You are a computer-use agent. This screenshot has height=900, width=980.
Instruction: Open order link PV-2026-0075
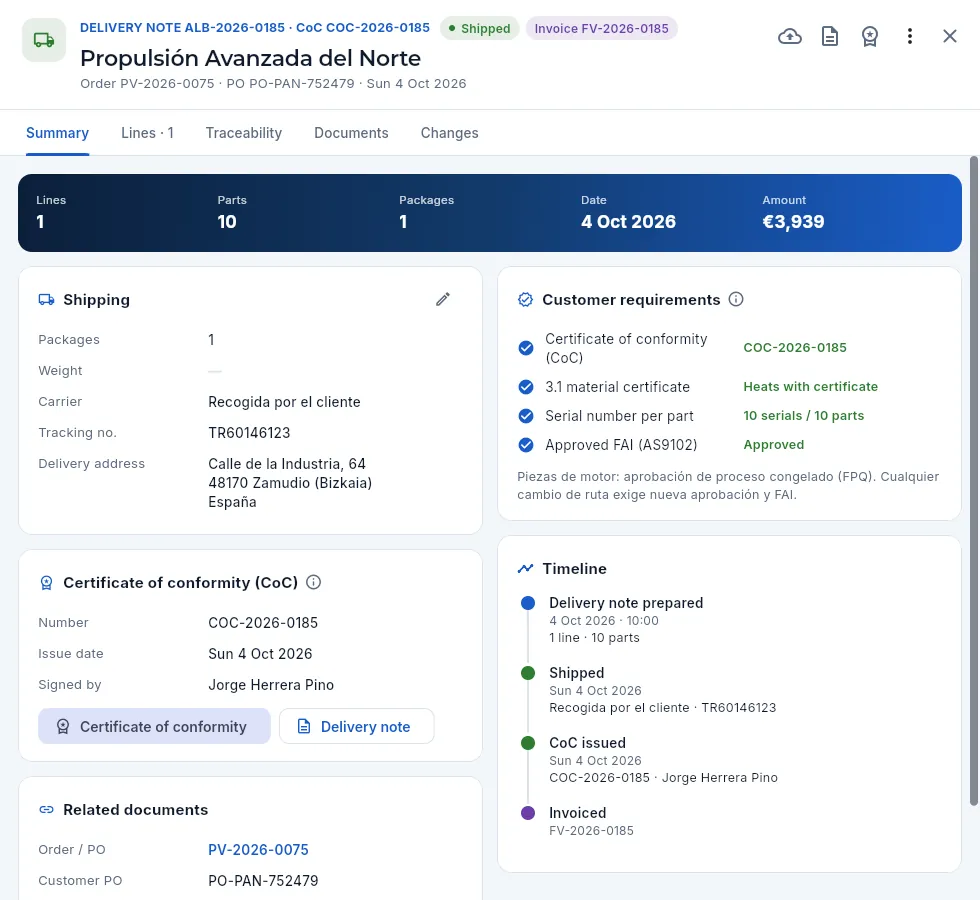tap(258, 850)
